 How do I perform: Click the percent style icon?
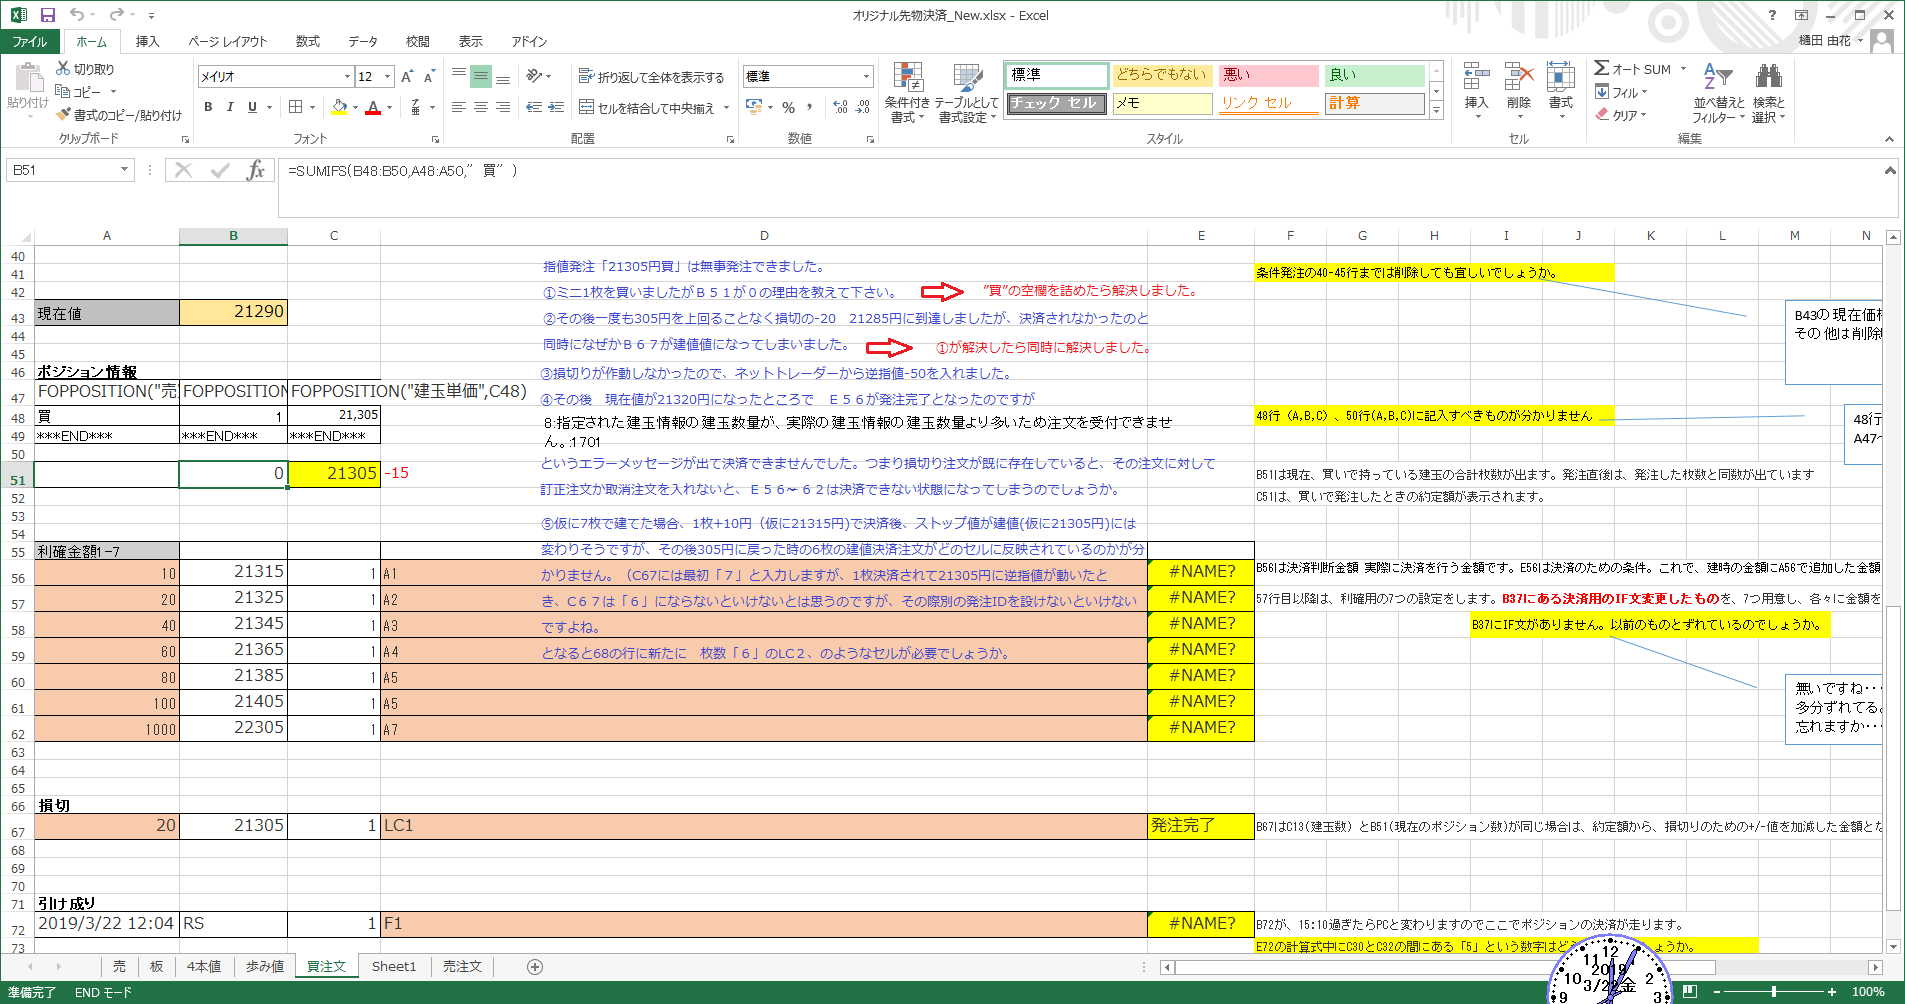pyautogui.click(x=788, y=107)
